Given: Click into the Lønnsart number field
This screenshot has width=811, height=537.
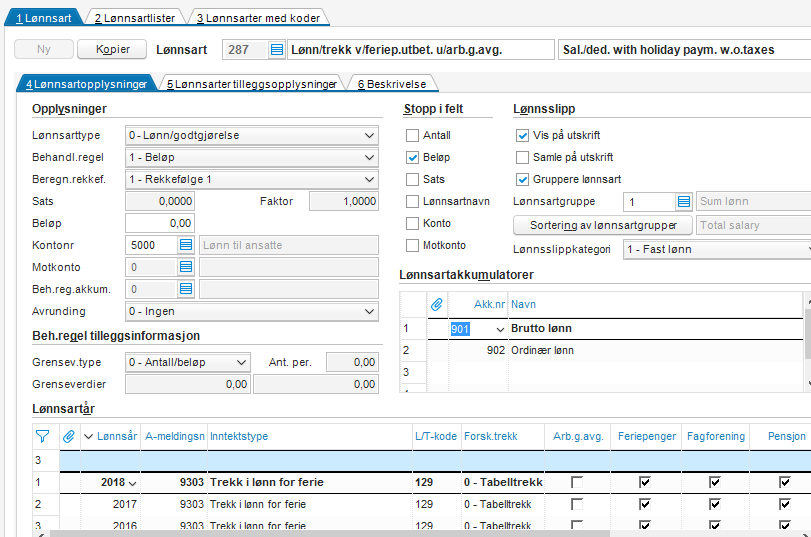Looking at the screenshot, I should click(245, 50).
